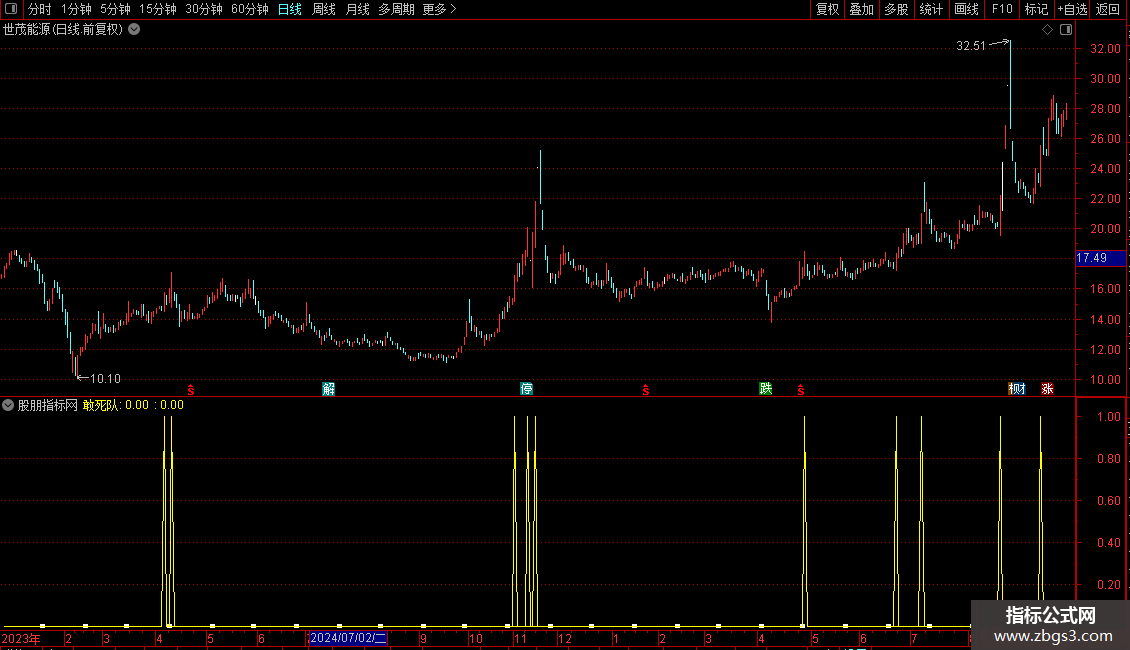1130x650 pixels.
Task: Add stock via +自选 button
Action: point(1072,9)
